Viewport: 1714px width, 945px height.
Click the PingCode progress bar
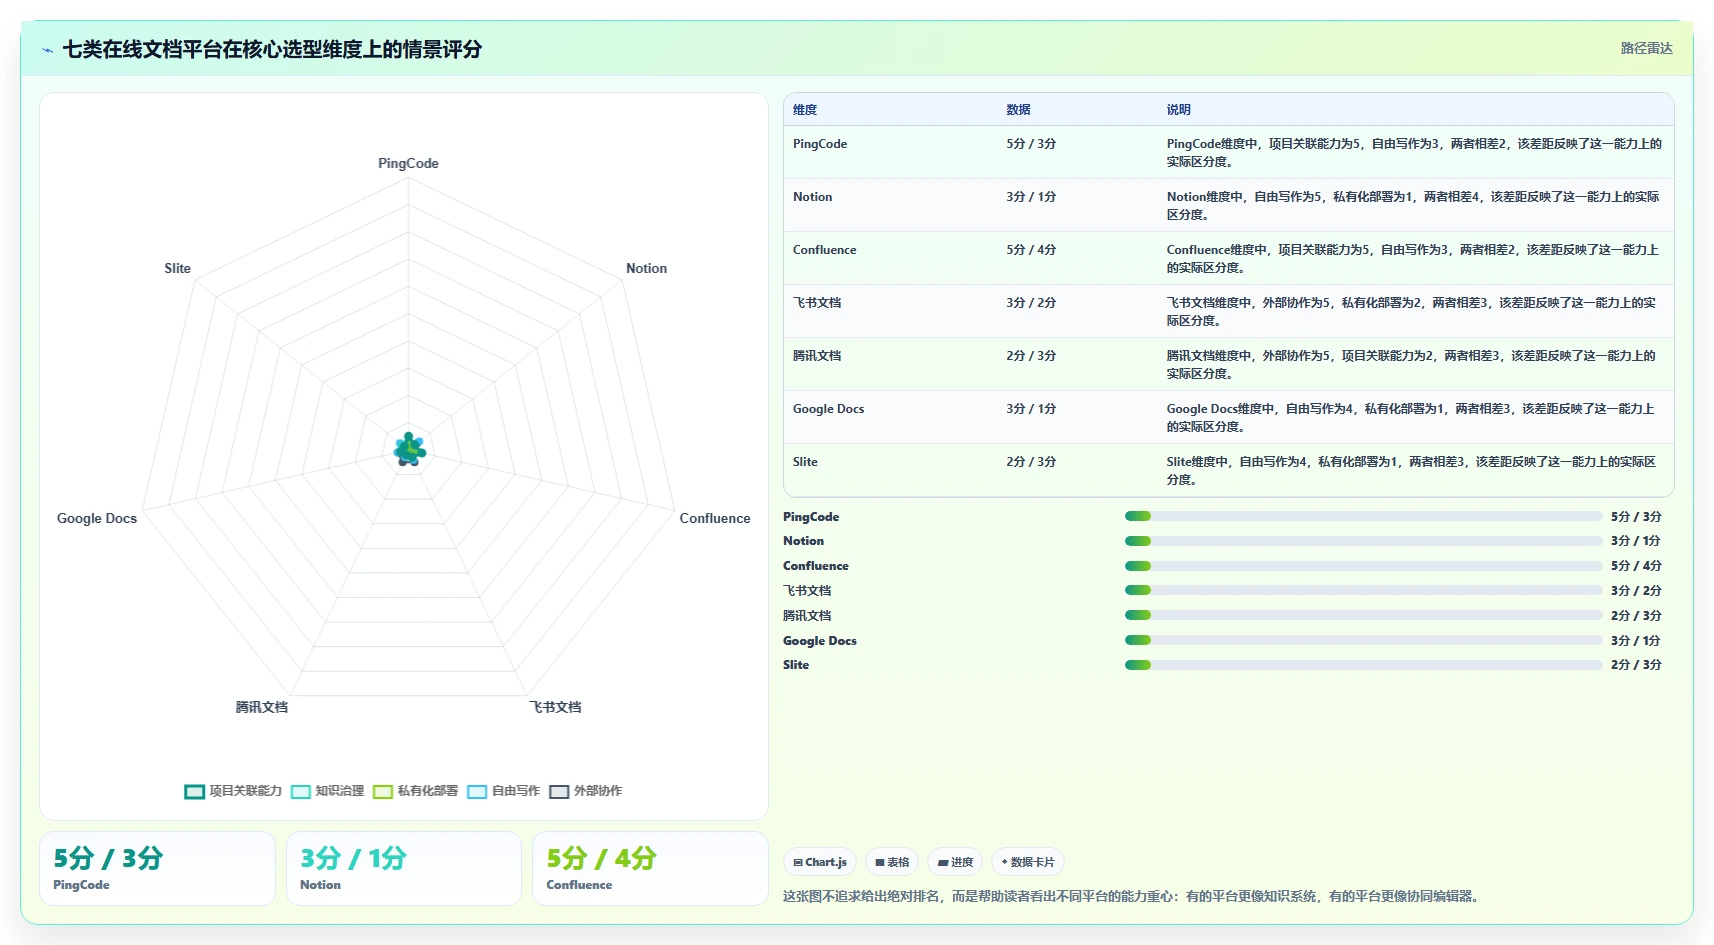(1363, 516)
